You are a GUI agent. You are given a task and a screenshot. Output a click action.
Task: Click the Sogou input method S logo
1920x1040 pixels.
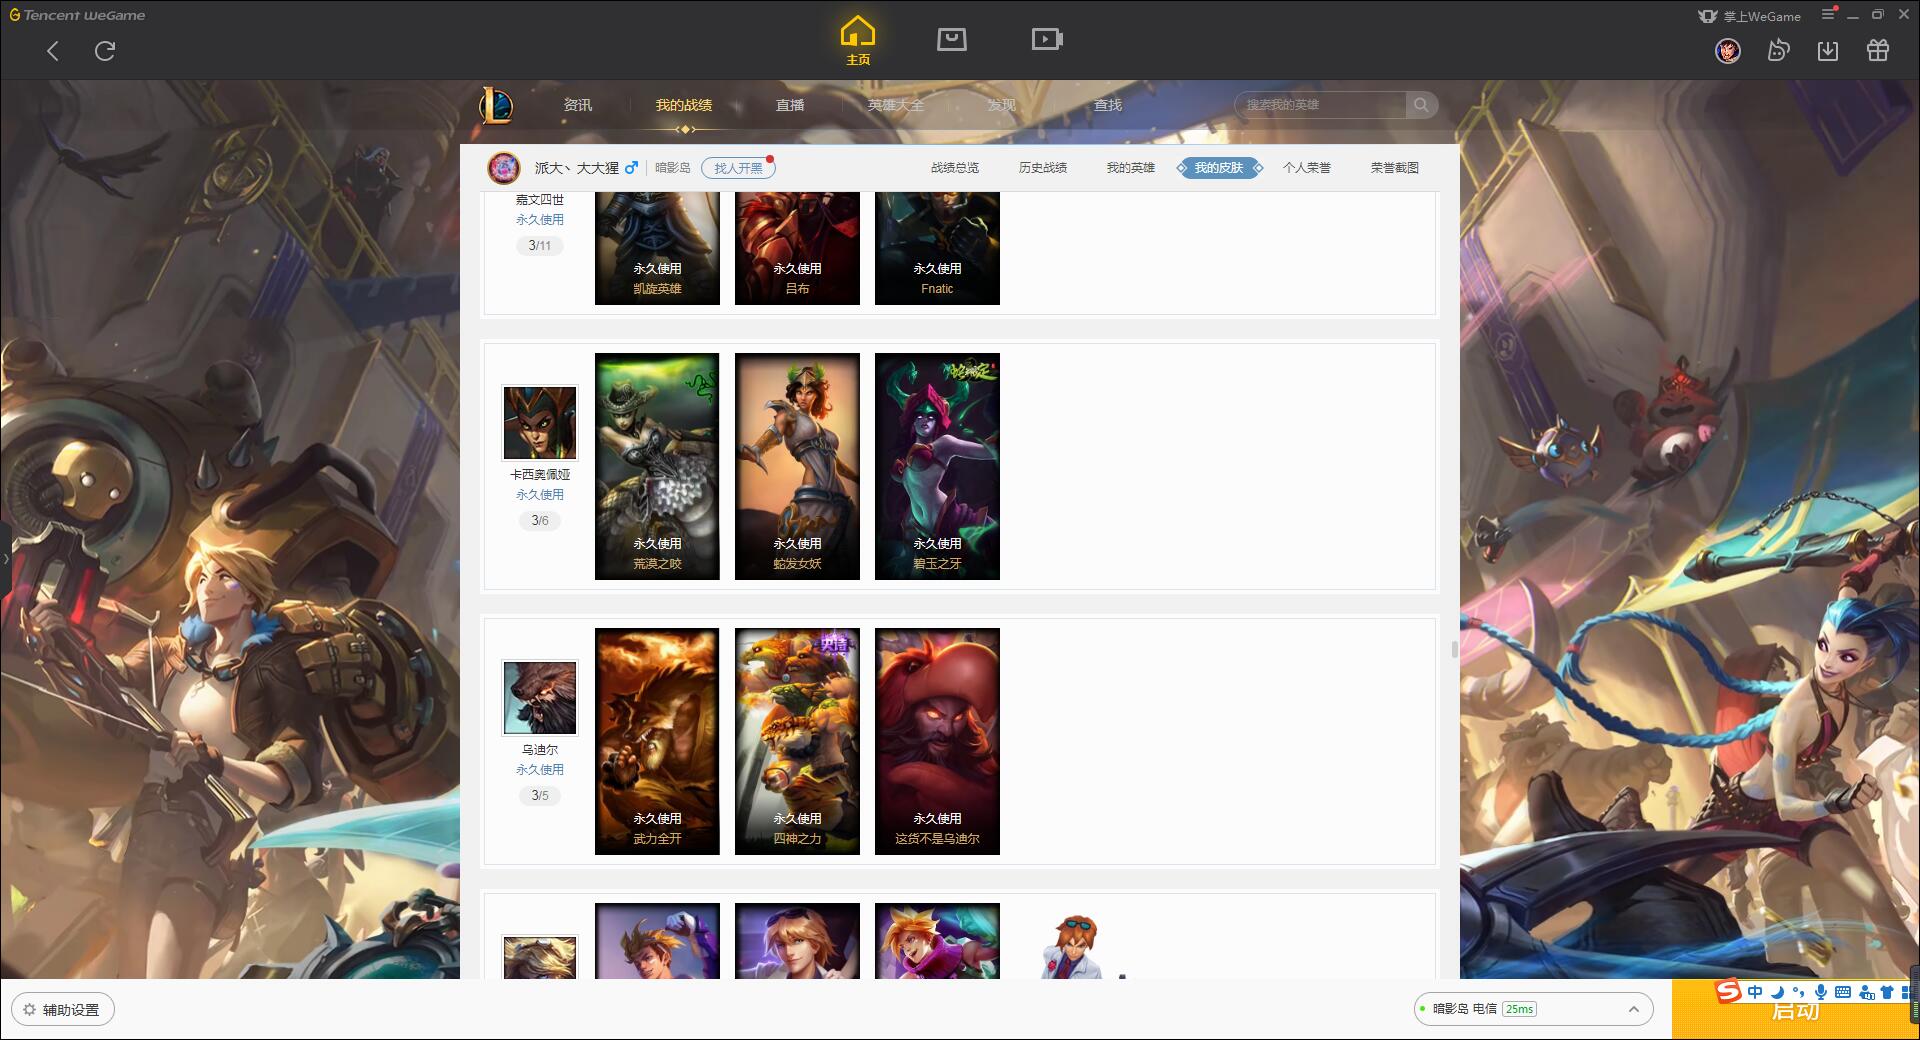click(1728, 992)
